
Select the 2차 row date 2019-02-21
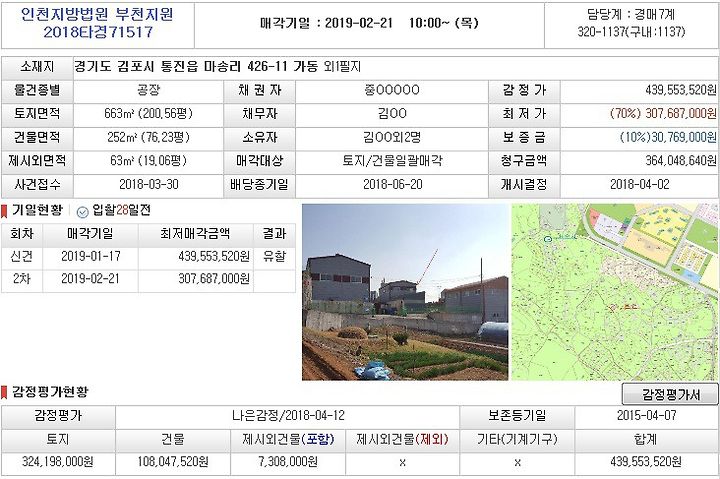90,279
